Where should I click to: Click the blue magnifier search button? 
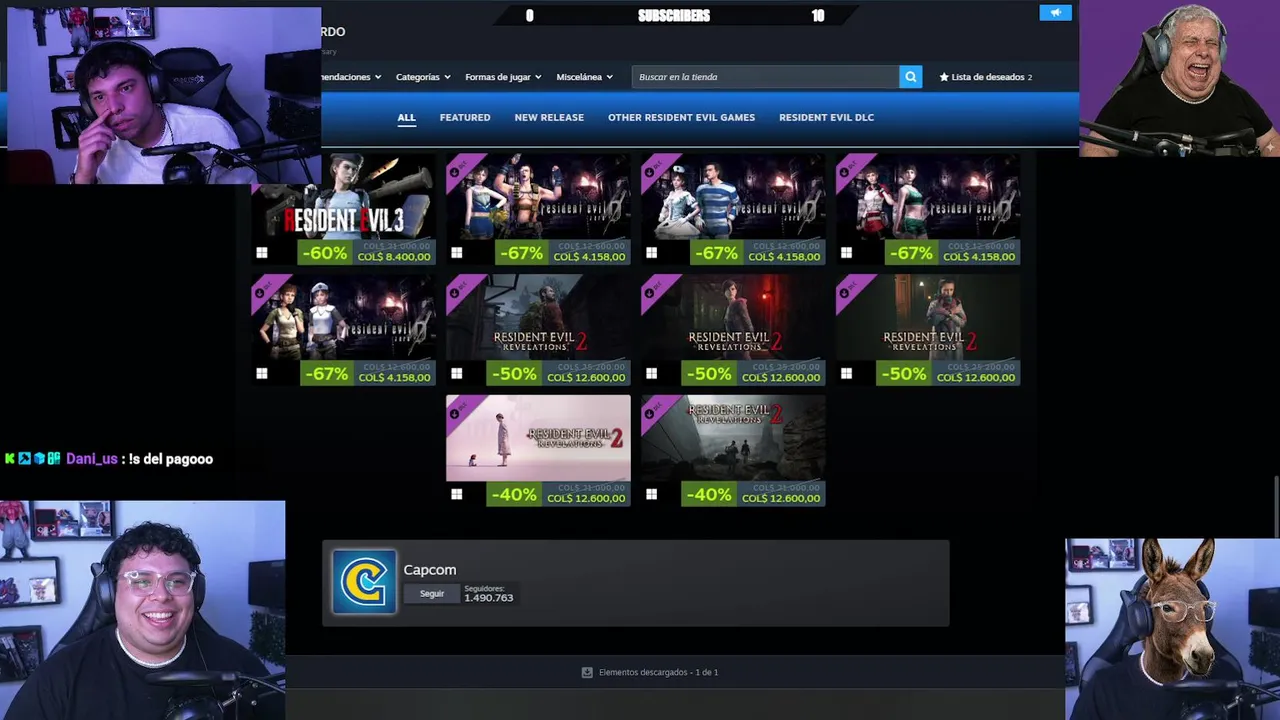coord(910,77)
